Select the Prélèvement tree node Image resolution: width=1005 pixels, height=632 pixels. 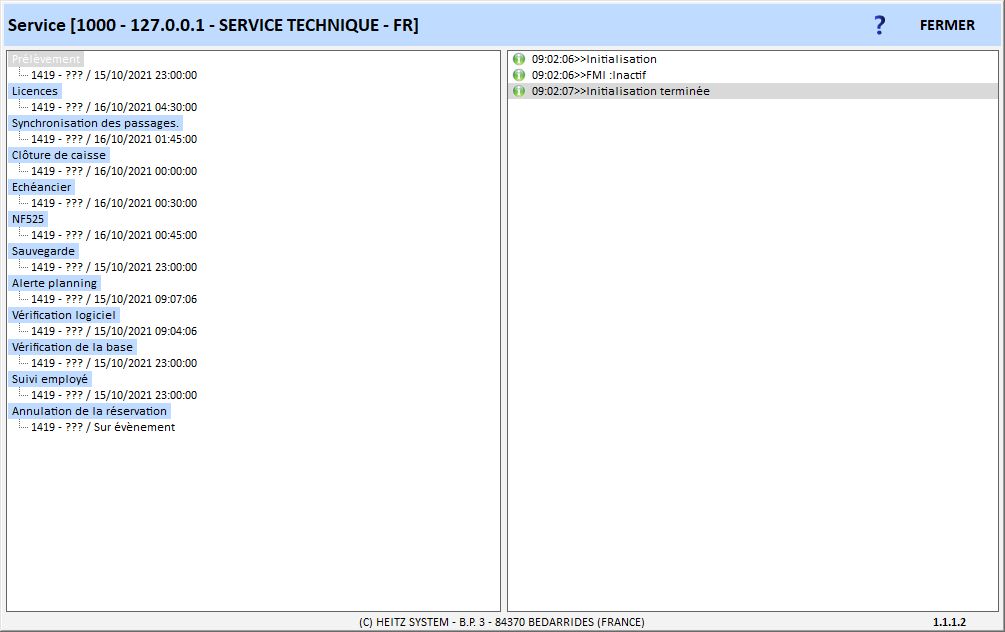(46, 59)
